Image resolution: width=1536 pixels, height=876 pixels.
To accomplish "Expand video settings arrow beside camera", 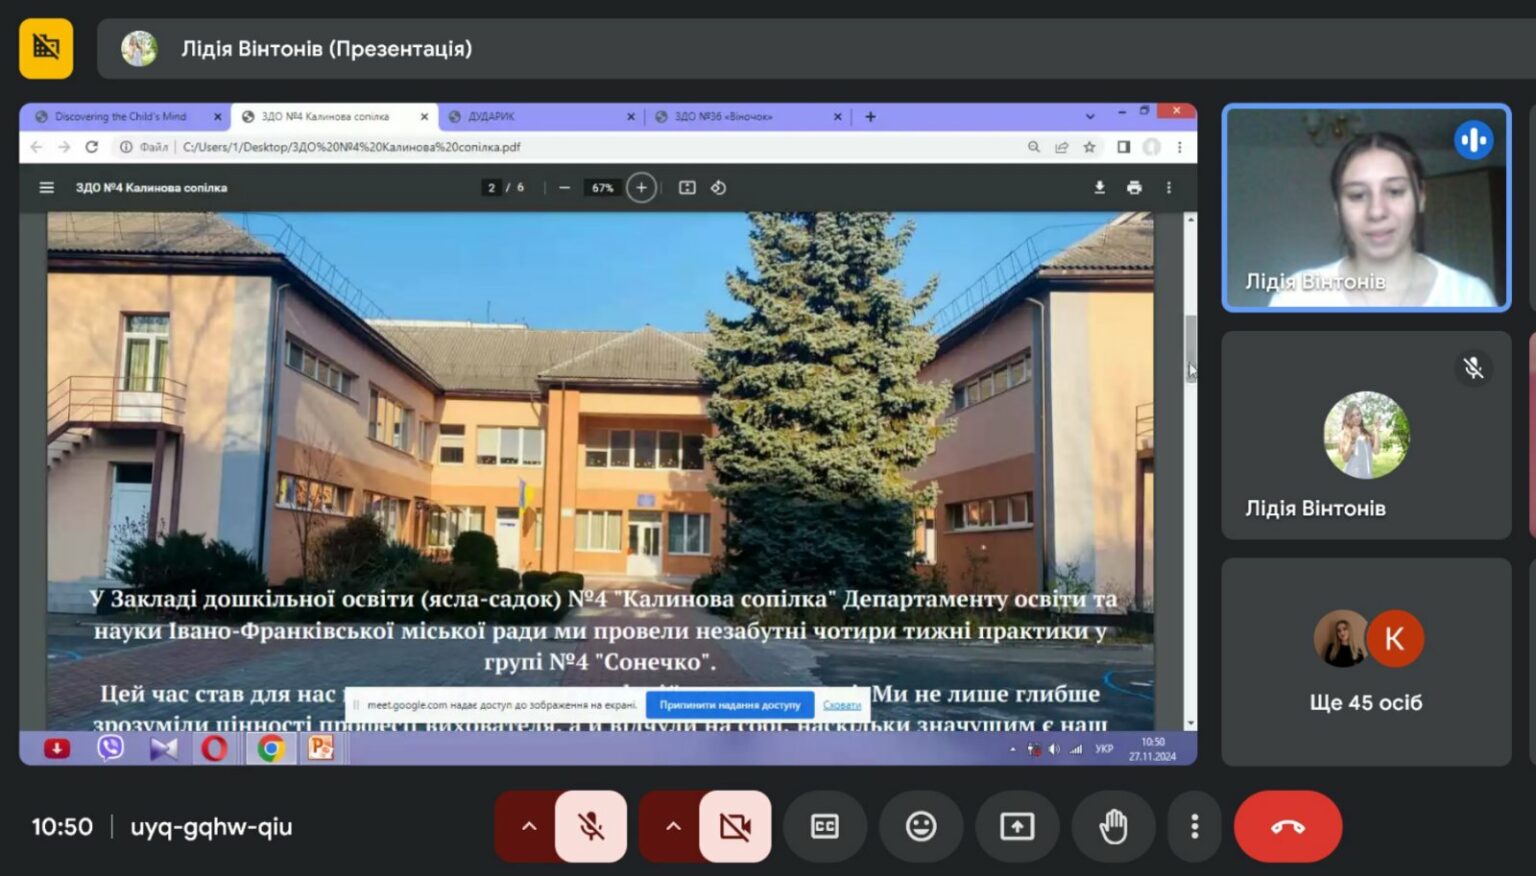I will click(x=672, y=827).
